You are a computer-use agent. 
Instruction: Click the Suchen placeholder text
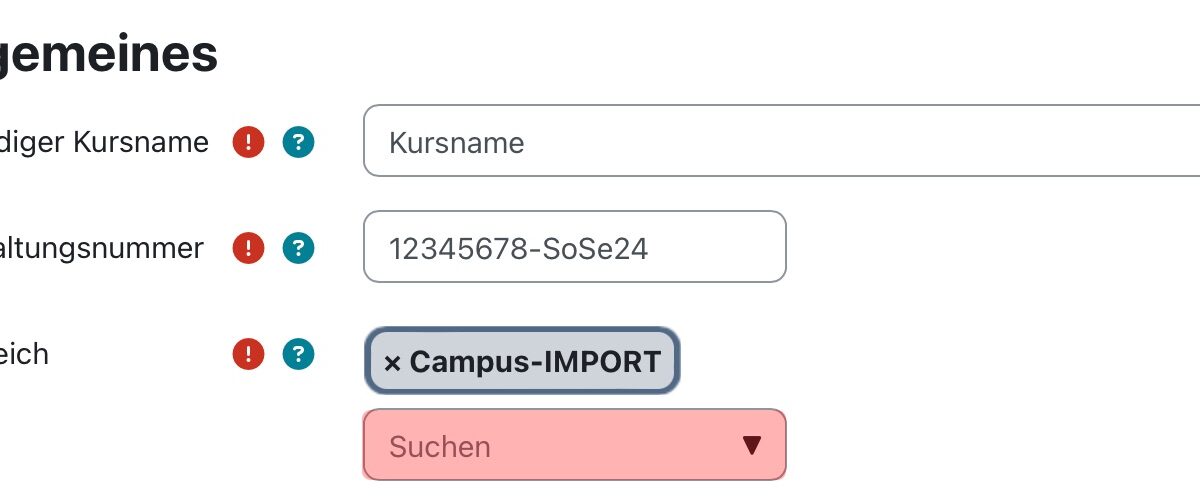pyautogui.click(x=440, y=446)
